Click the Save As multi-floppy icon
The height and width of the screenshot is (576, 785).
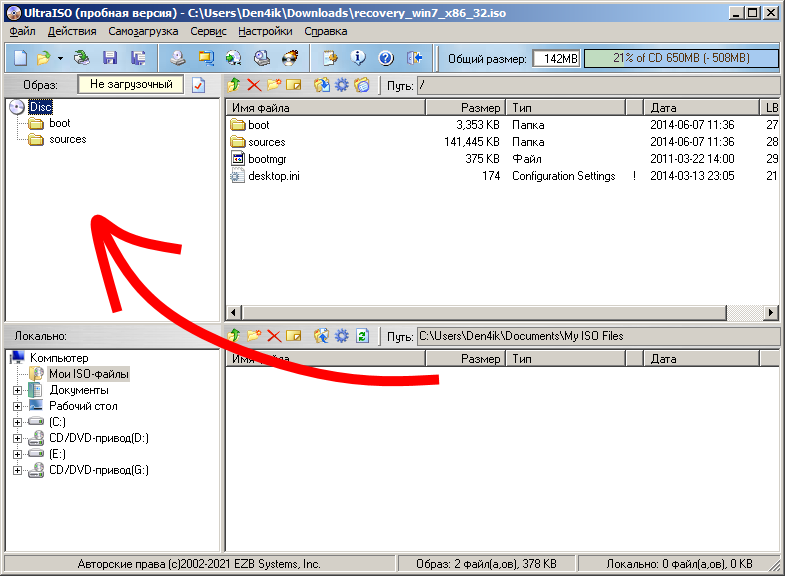point(138,58)
